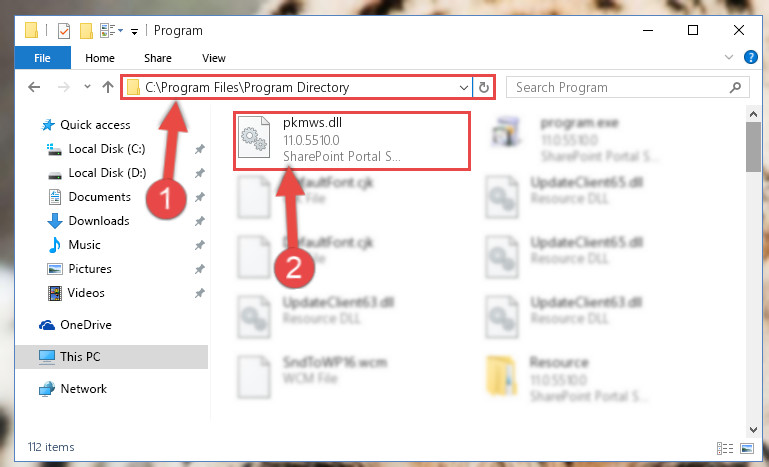The height and width of the screenshot is (467, 769).
Task: Open the recent locations dropdown arrow
Action: click(x=87, y=87)
